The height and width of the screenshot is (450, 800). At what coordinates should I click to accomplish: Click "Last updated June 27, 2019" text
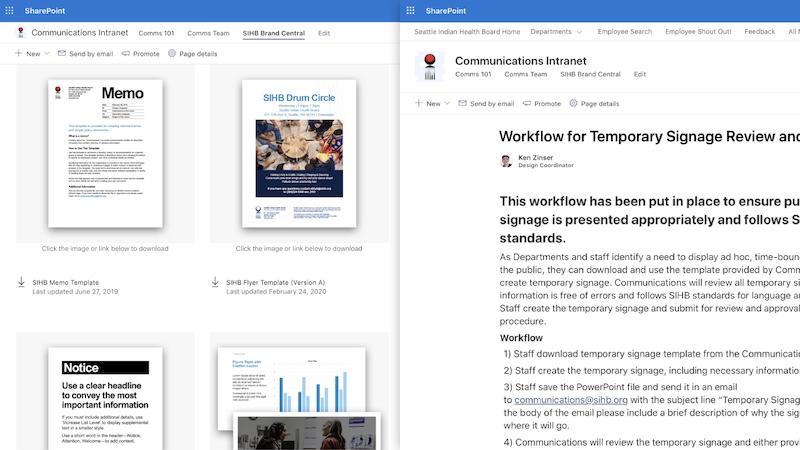75,291
